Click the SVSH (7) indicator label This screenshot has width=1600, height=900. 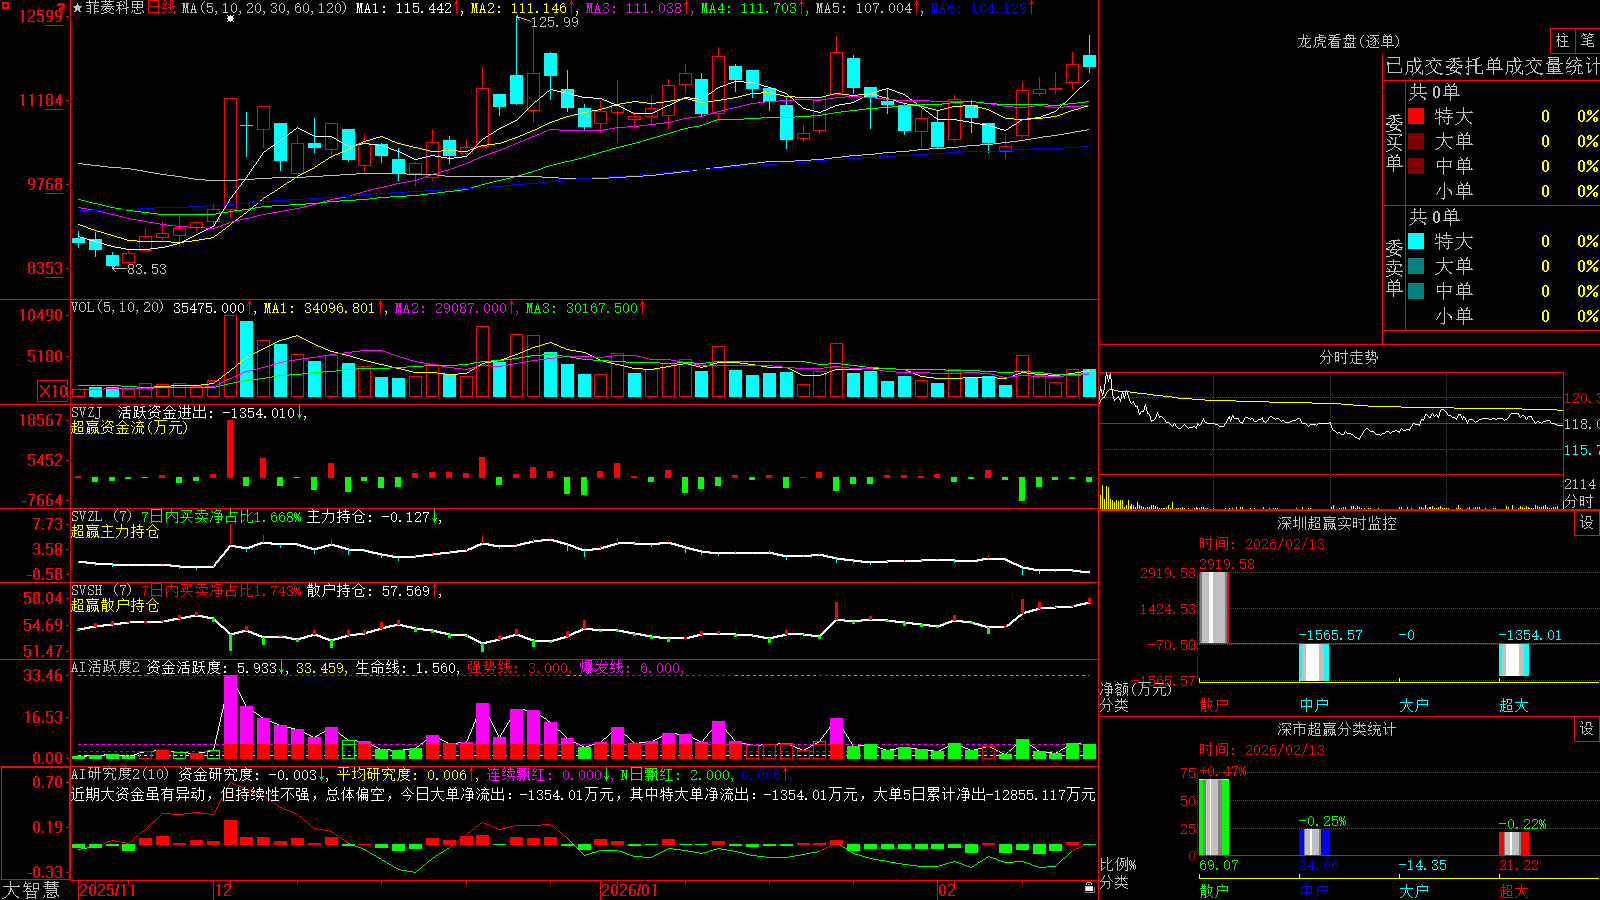[x=102, y=591]
